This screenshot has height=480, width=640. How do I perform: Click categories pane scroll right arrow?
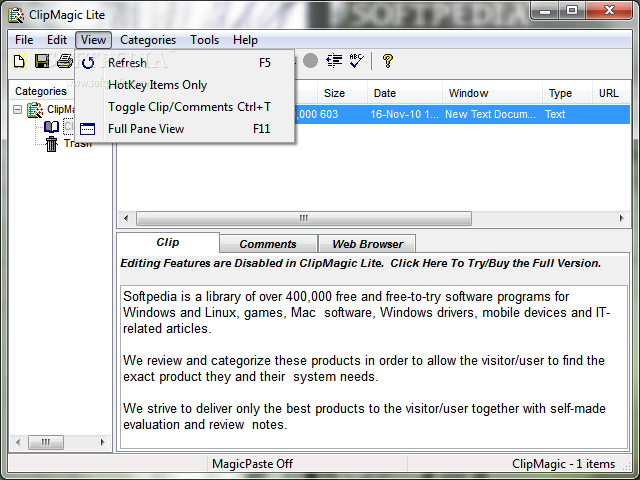tap(102, 442)
